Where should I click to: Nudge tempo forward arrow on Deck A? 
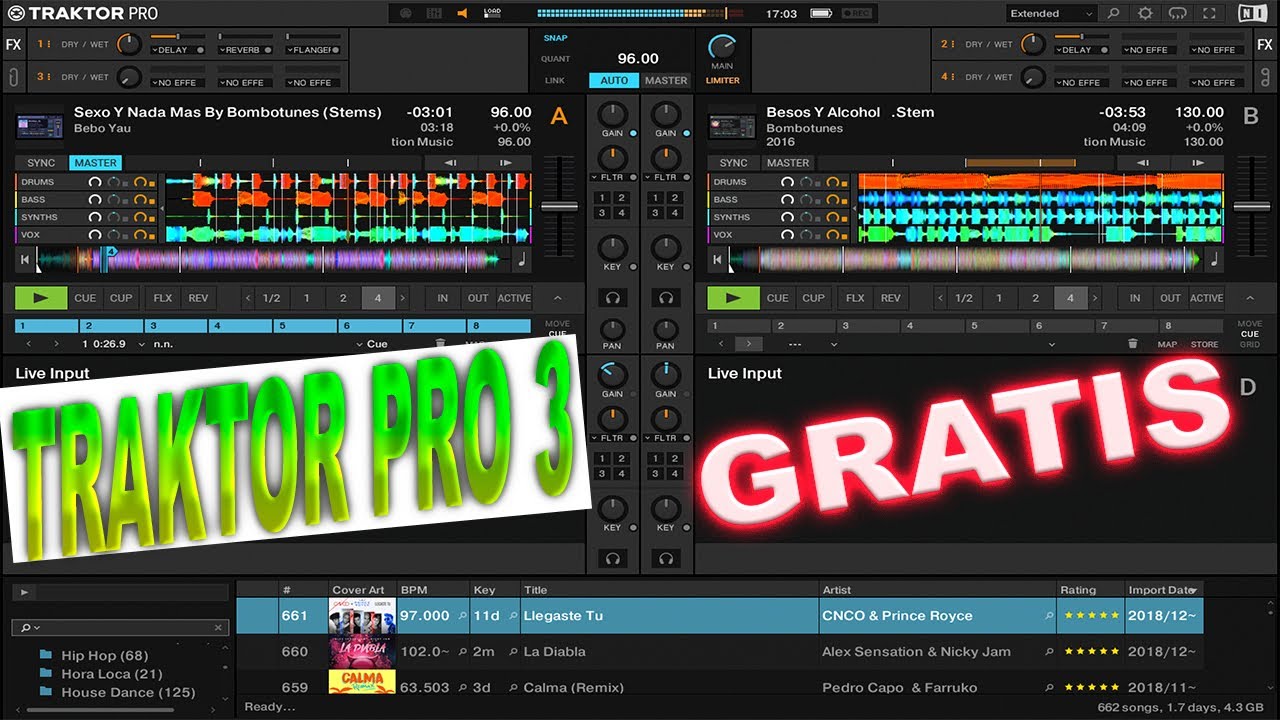[x=505, y=163]
